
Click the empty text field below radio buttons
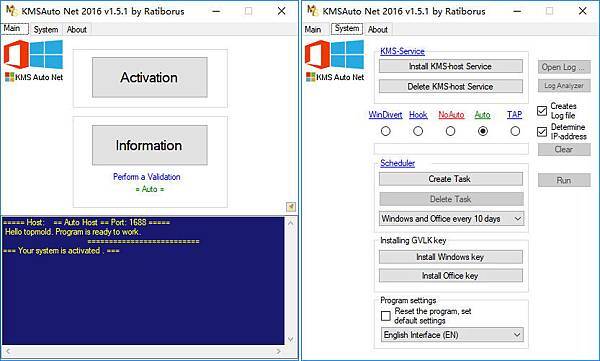(x=451, y=149)
